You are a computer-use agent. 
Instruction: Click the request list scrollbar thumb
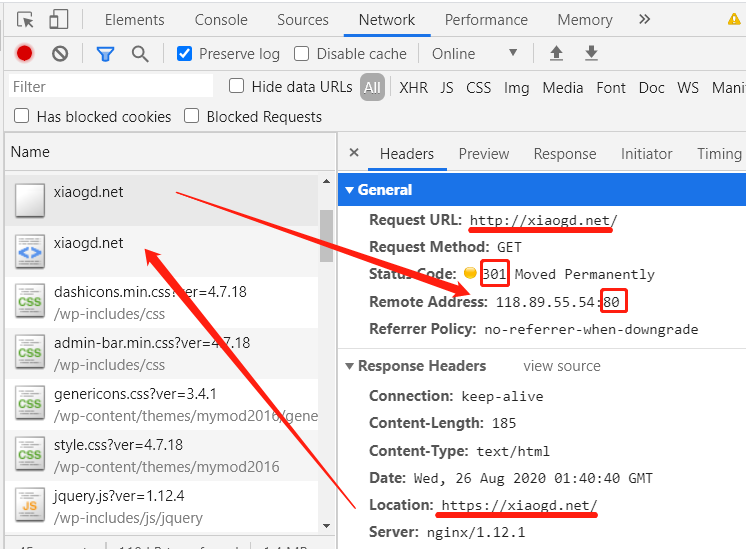tap(326, 235)
